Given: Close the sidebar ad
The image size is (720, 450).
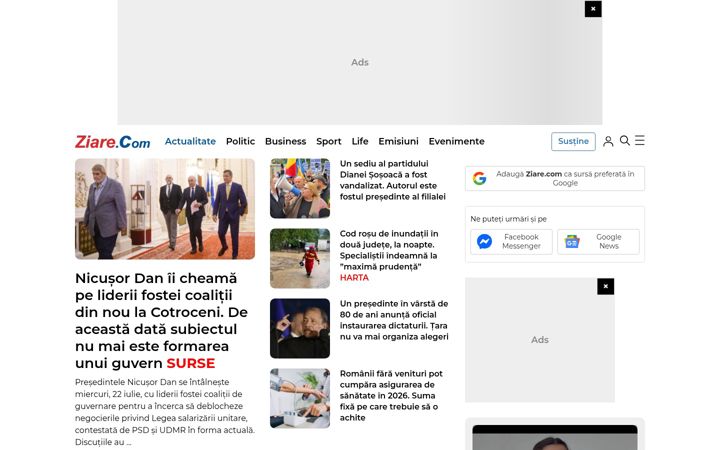Looking at the screenshot, I should pyautogui.click(x=606, y=287).
